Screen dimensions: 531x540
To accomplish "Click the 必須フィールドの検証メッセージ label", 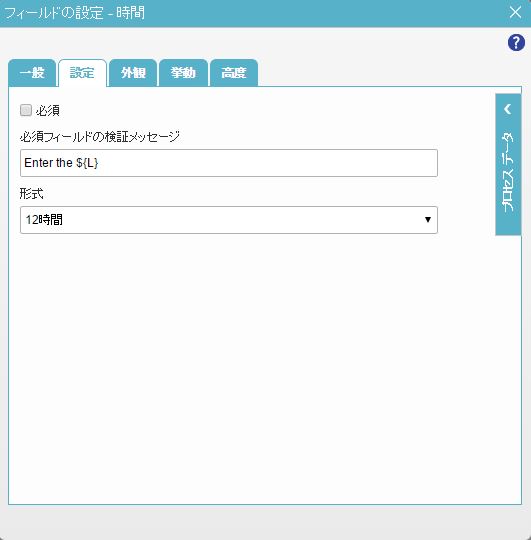I will (100, 137).
